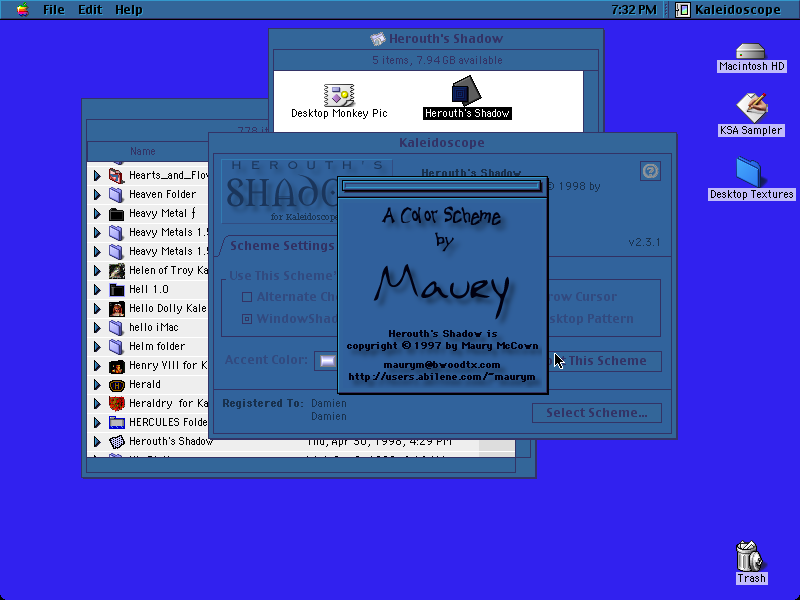The image size is (800, 600).
Task: Open the Kaleidoscope application menu
Action: (729, 10)
